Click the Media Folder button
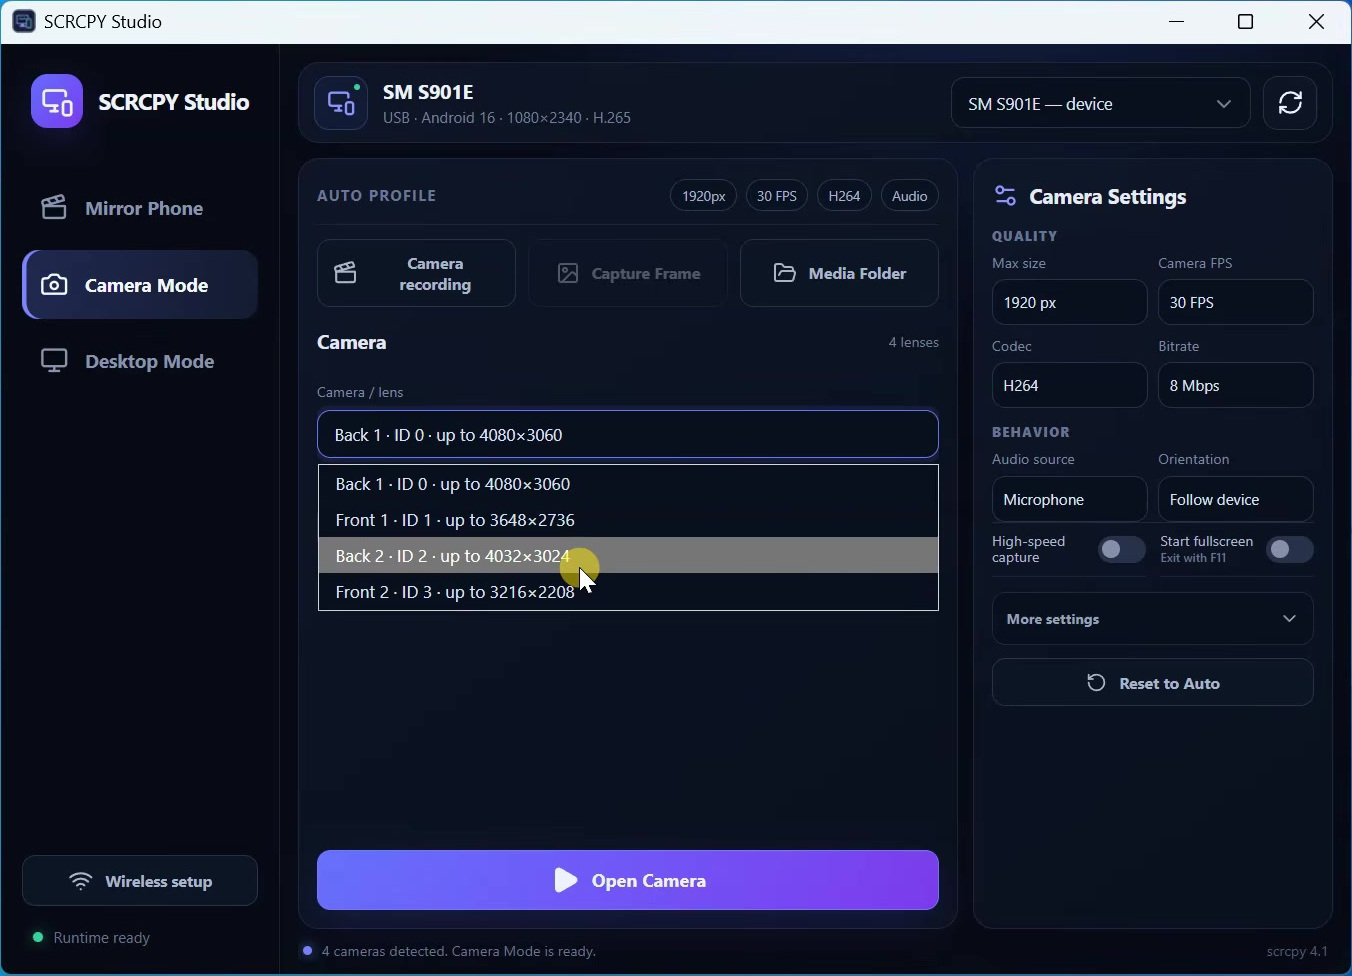1352x976 pixels. (840, 273)
